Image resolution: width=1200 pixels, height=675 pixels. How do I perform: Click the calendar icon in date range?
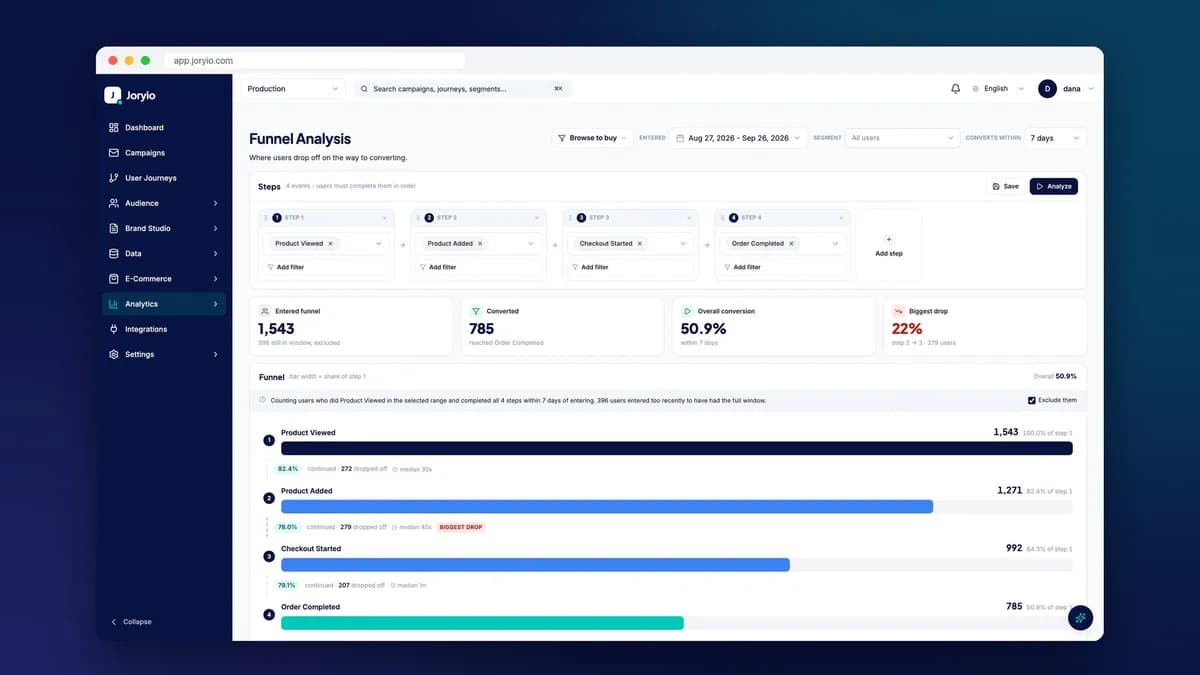pos(680,138)
